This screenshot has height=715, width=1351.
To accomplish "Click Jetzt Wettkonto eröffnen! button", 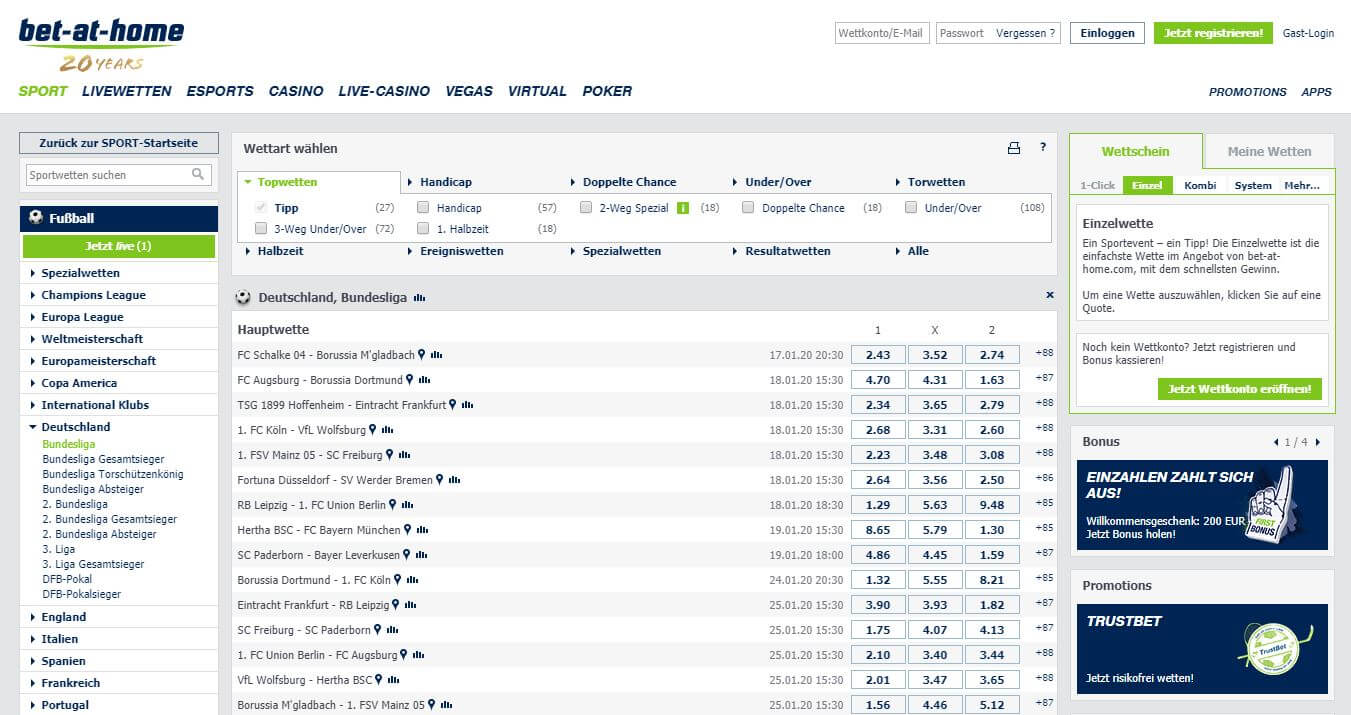I will tap(1240, 389).
